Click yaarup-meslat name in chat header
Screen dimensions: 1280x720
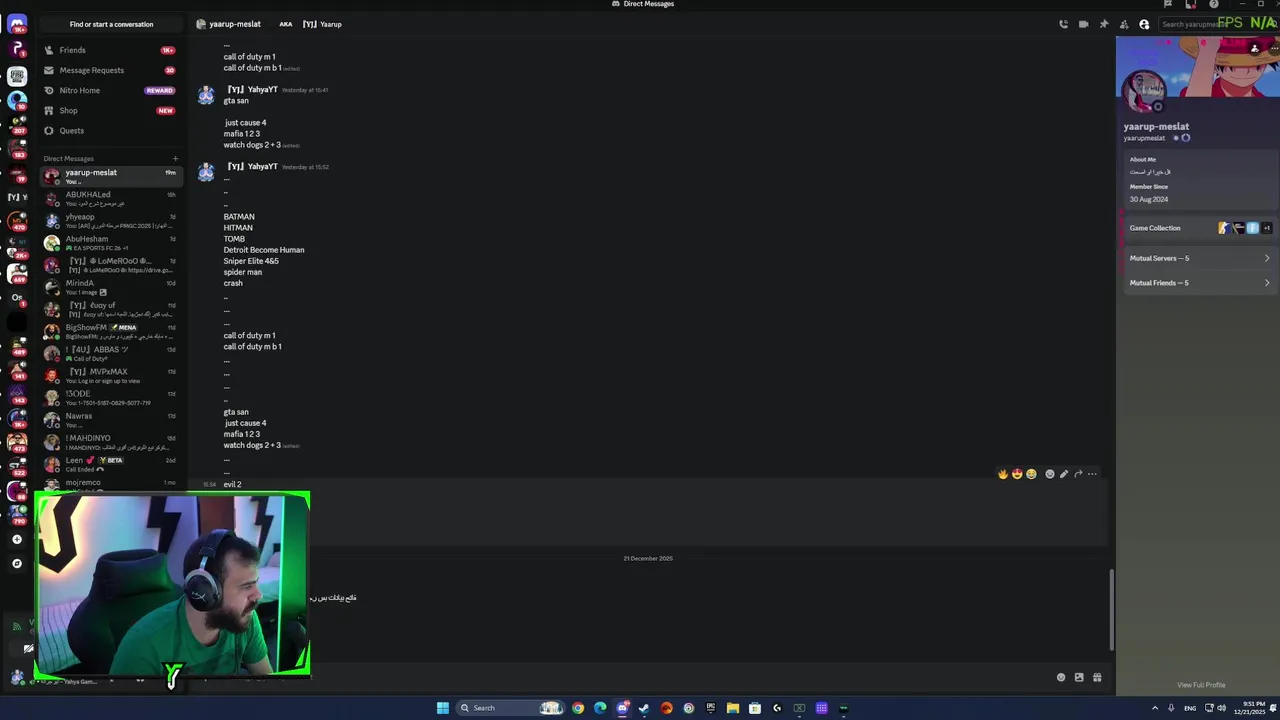click(235, 24)
